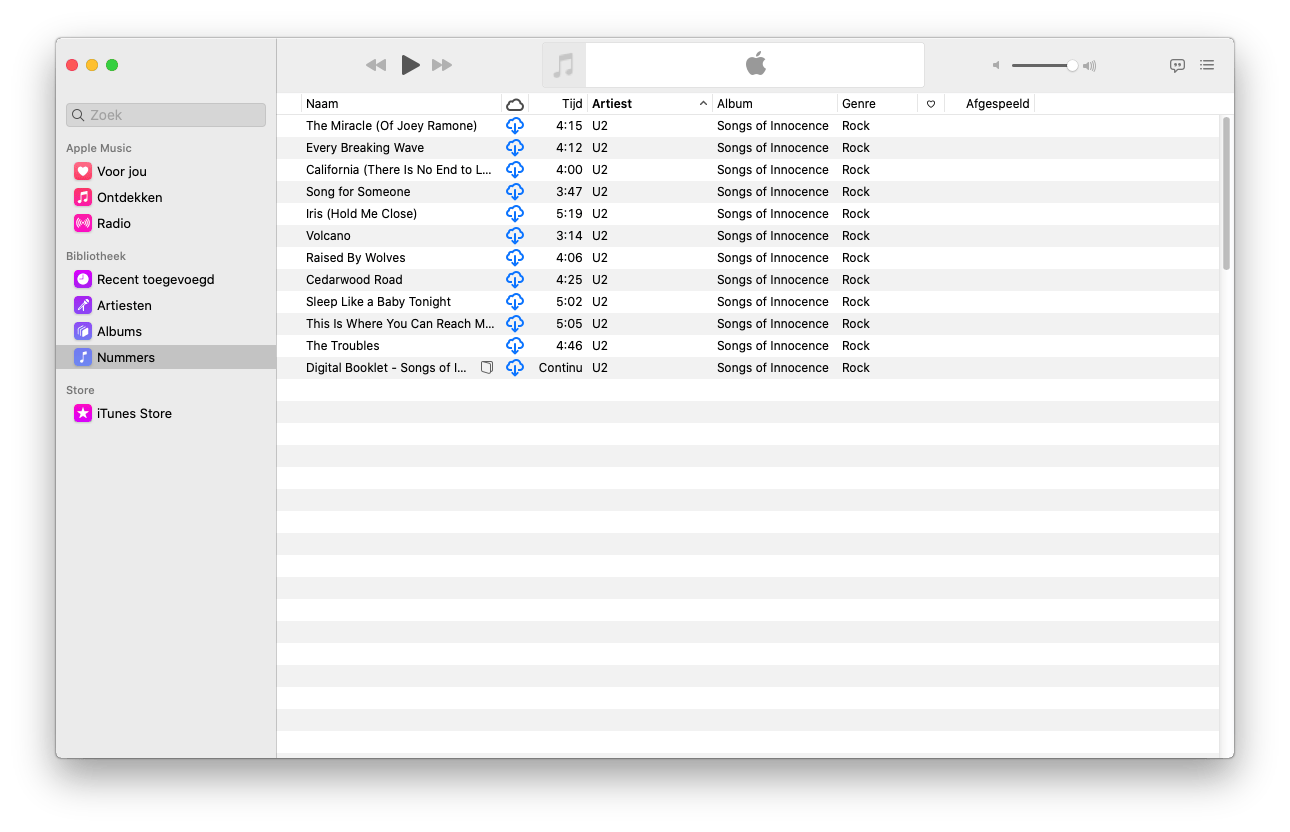
Task: Click the music note artwork placeholder
Action: [564, 65]
